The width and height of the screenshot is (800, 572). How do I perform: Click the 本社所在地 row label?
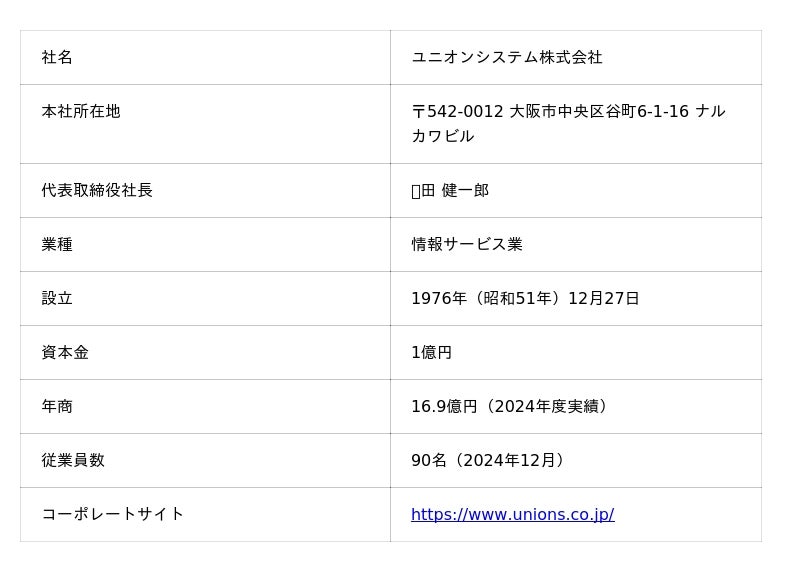coord(81,111)
